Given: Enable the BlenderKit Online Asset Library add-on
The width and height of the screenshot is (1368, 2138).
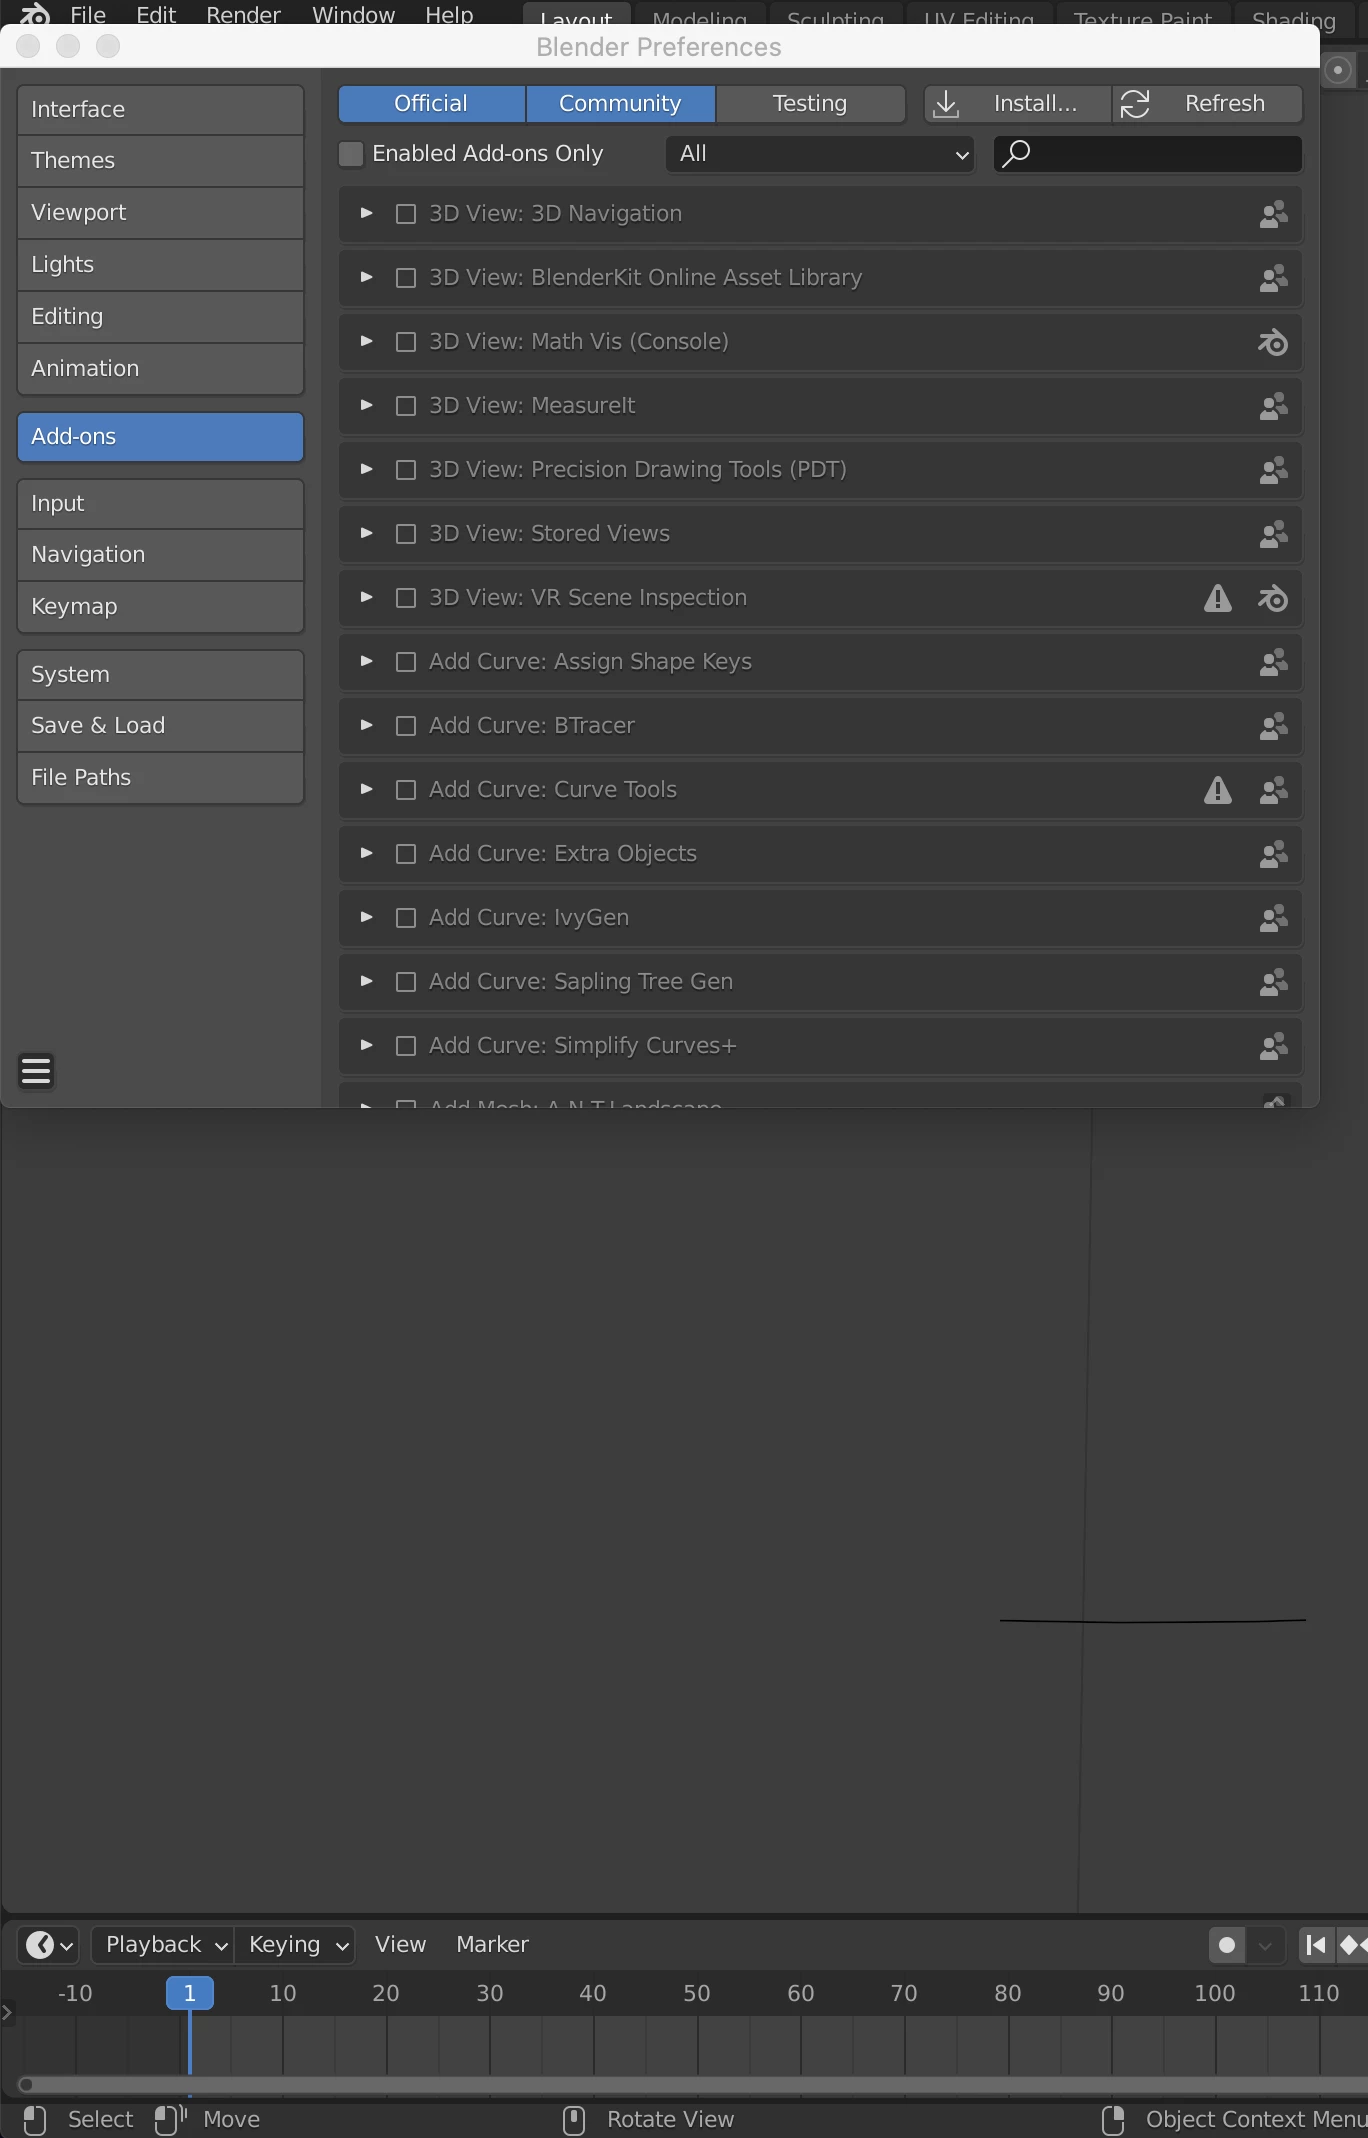Looking at the screenshot, I should [x=406, y=278].
